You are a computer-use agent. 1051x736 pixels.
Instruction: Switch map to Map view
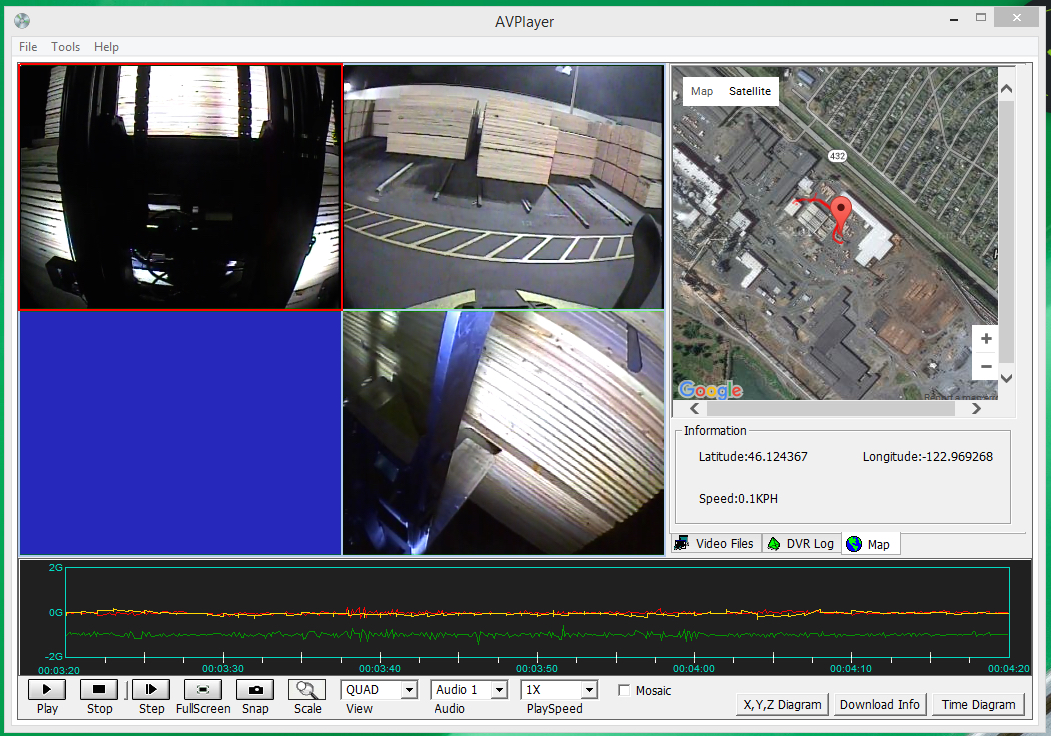(x=702, y=91)
